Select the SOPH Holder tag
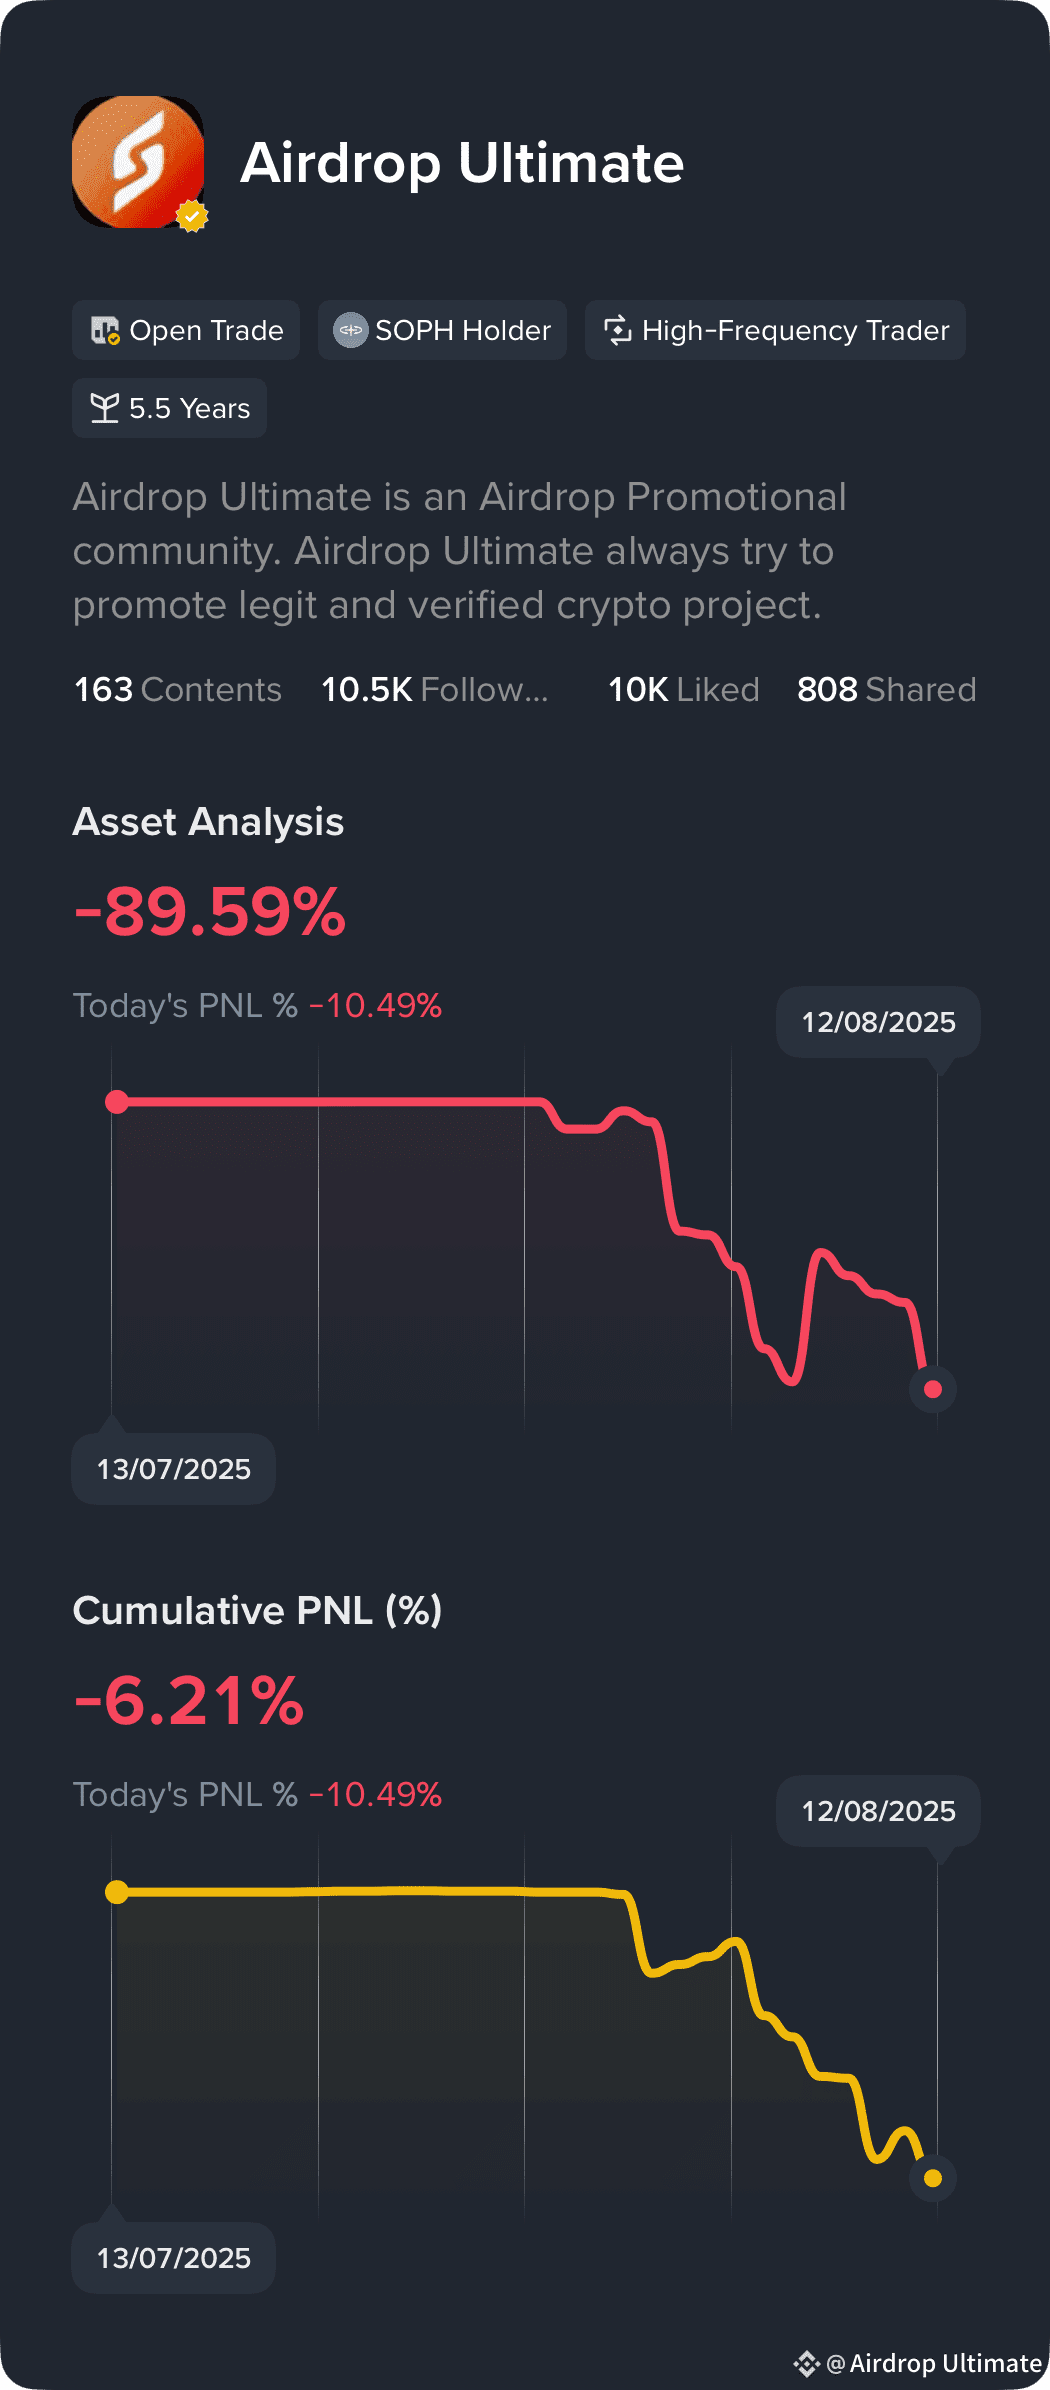1050x2390 pixels. pyautogui.click(x=442, y=330)
